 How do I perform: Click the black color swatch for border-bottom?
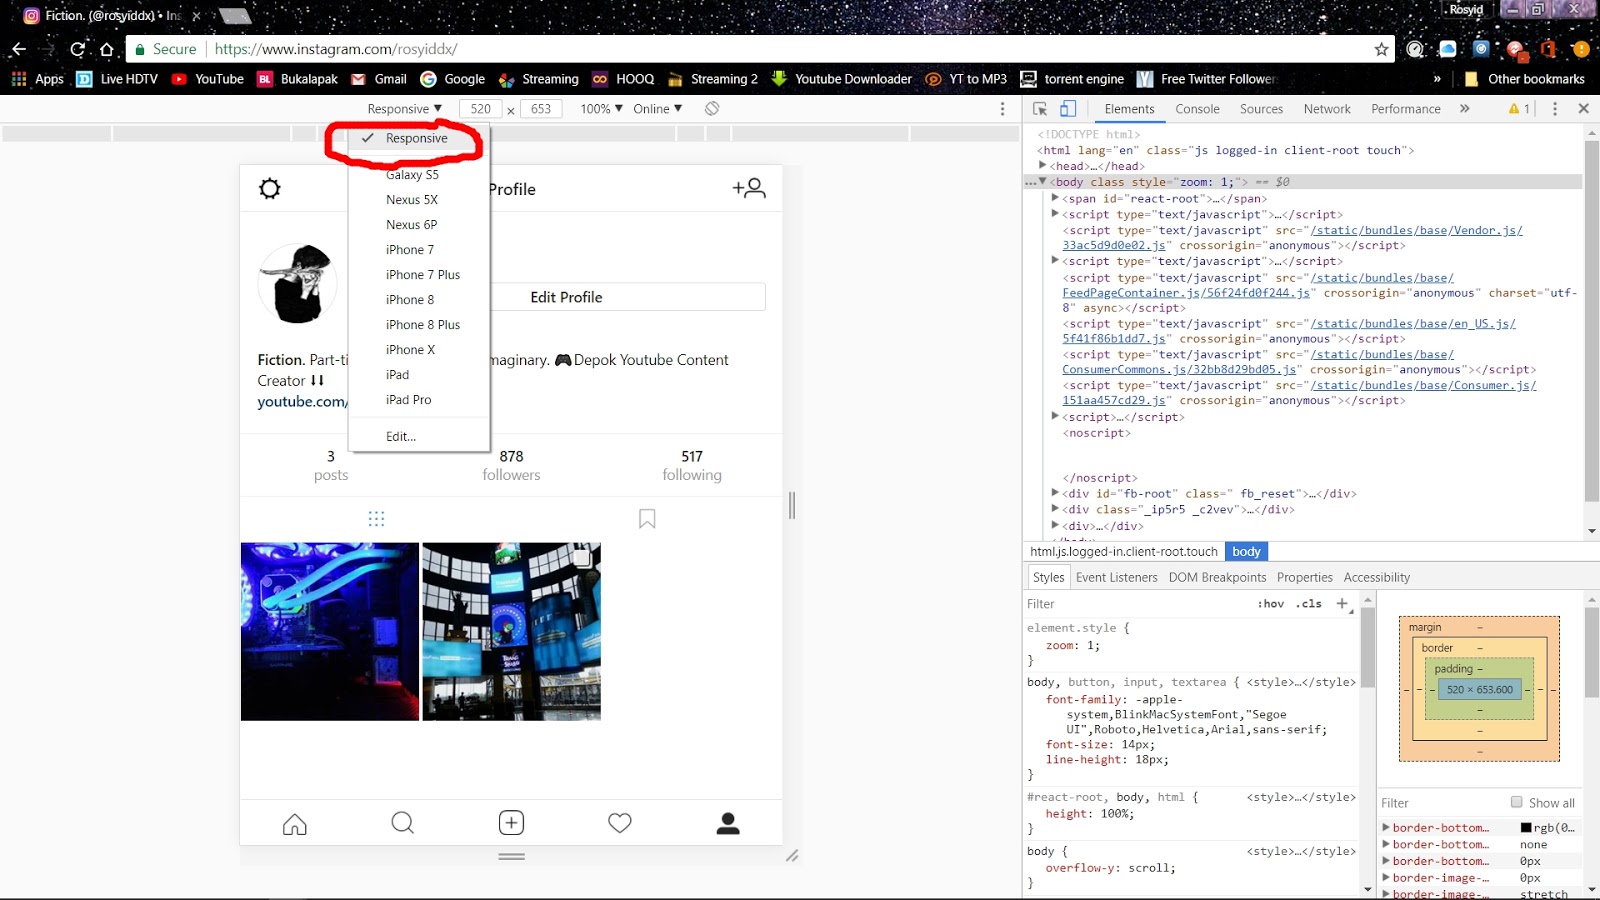[x=1526, y=827]
